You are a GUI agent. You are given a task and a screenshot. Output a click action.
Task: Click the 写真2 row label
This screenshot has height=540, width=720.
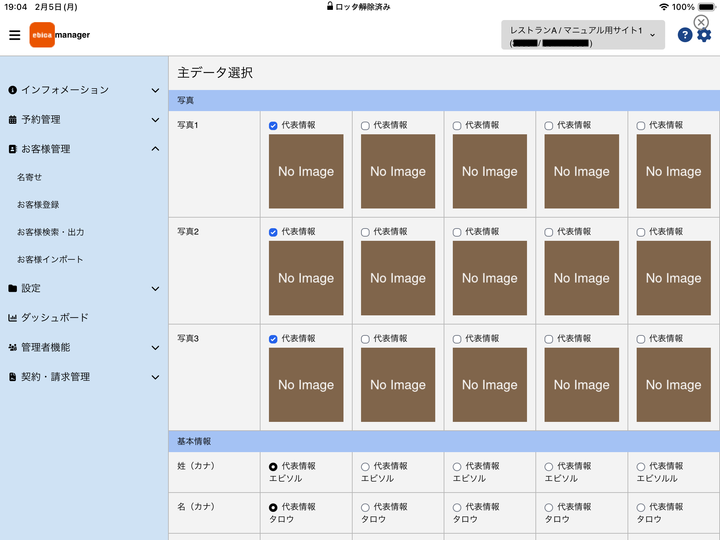[x=188, y=231]
